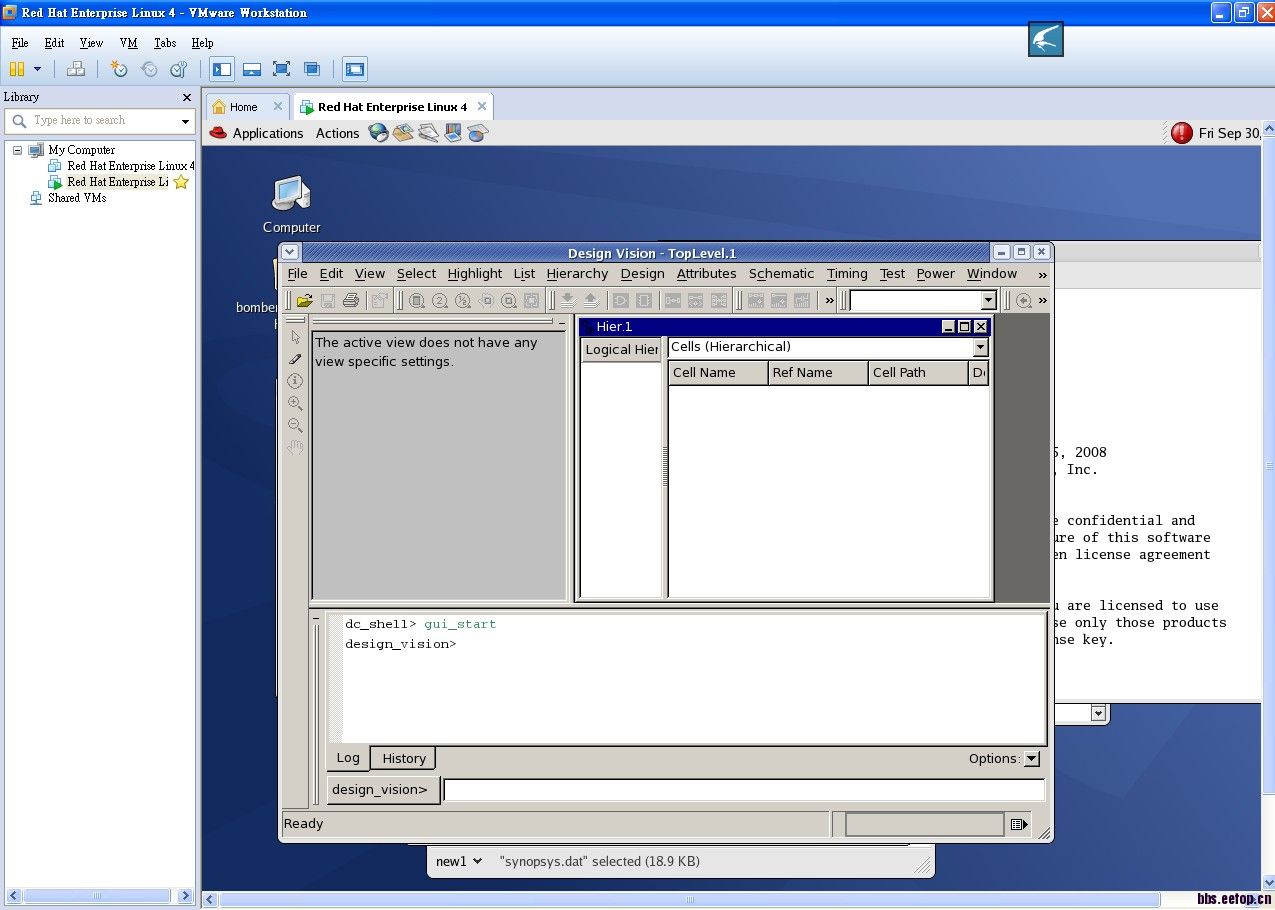Click the library panel horizontal scrollbar
This screenshot has height=910, width=1275.
click(x=98, y=896)
